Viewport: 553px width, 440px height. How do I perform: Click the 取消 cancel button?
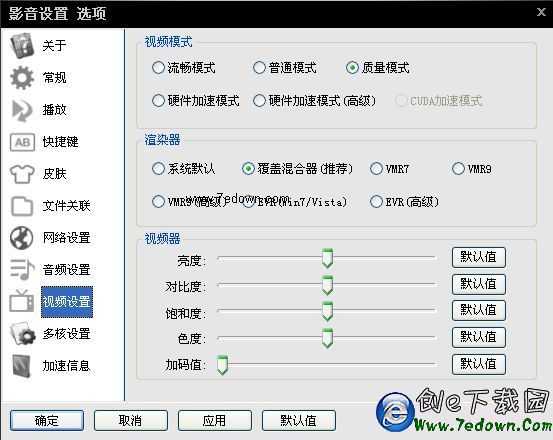tap(130, 420)
